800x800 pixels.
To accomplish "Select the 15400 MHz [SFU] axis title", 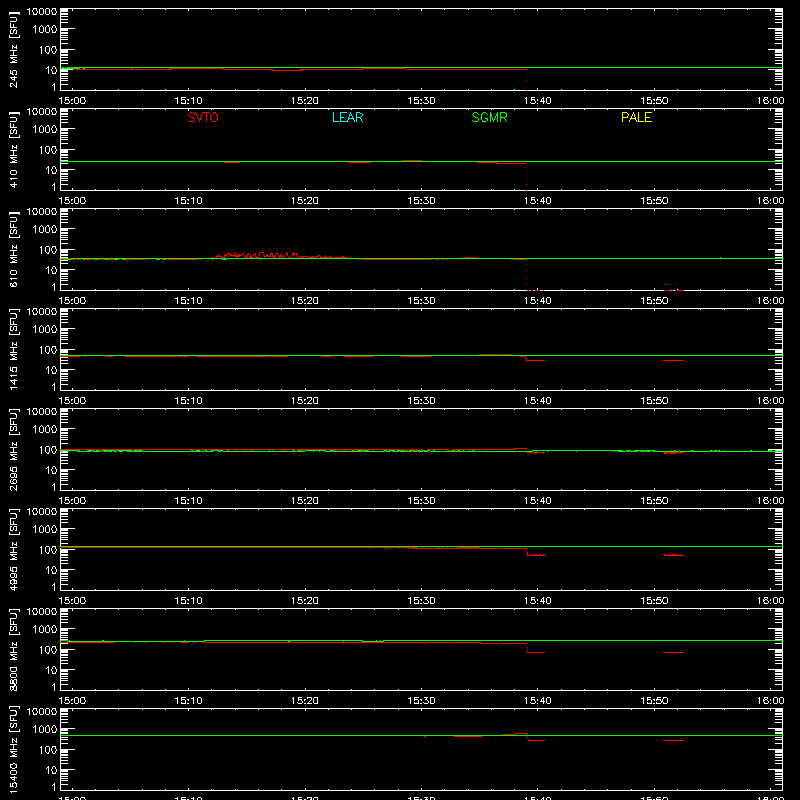I will [13, 749].
